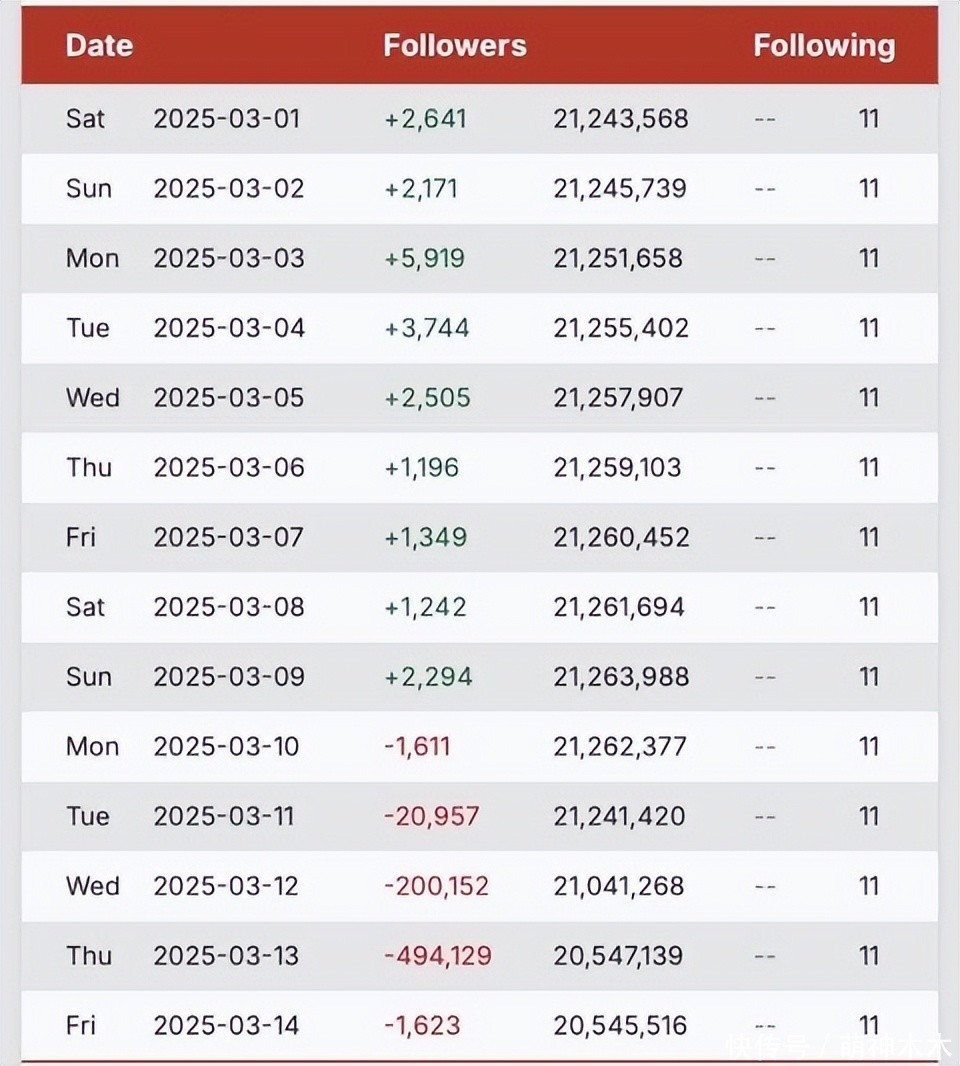This screenshot has height=1066, width=960.
Task: Click the Following column header
Action: pyautogui.click(x=824, y=46)
